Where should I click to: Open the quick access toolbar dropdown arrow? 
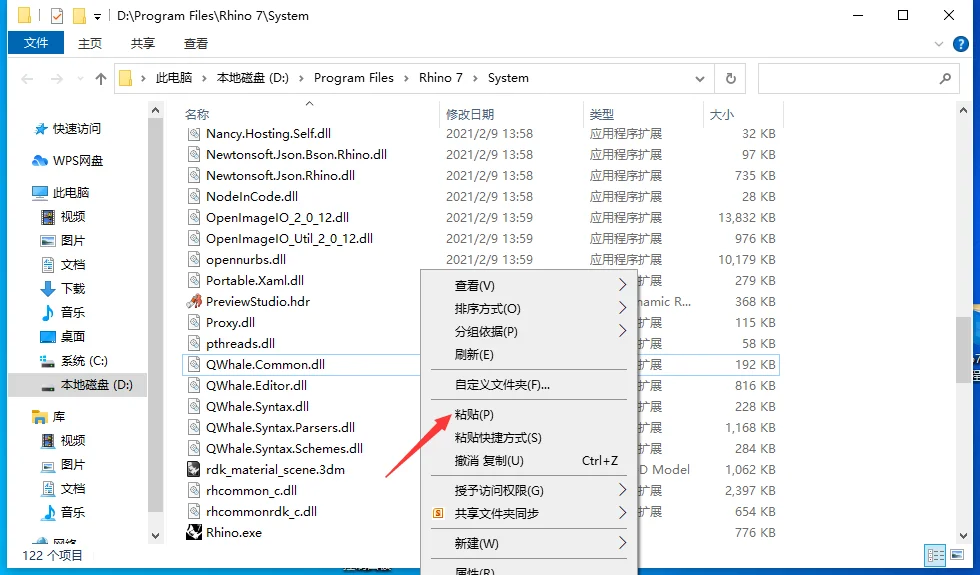tap(98, 16)
